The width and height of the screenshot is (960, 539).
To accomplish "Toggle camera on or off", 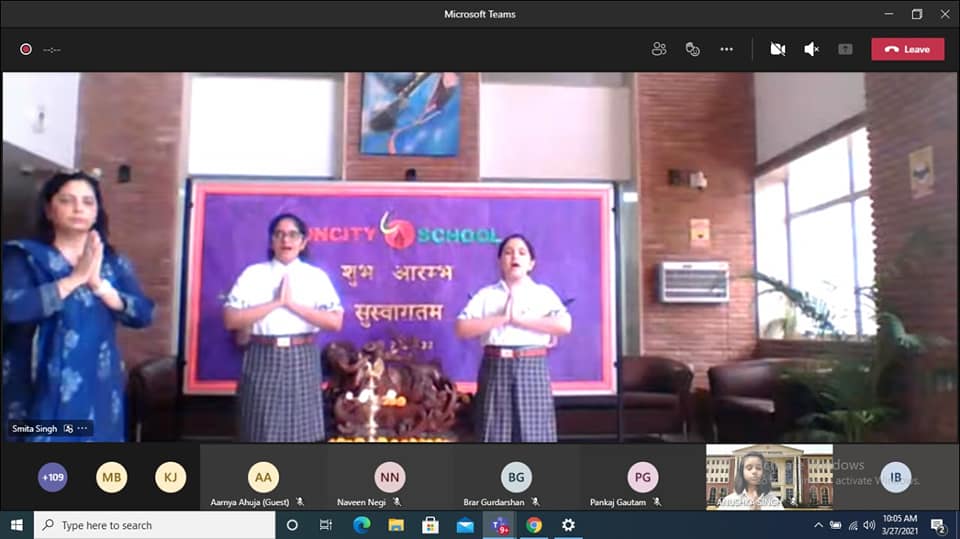I will click(x=778, y=49).
